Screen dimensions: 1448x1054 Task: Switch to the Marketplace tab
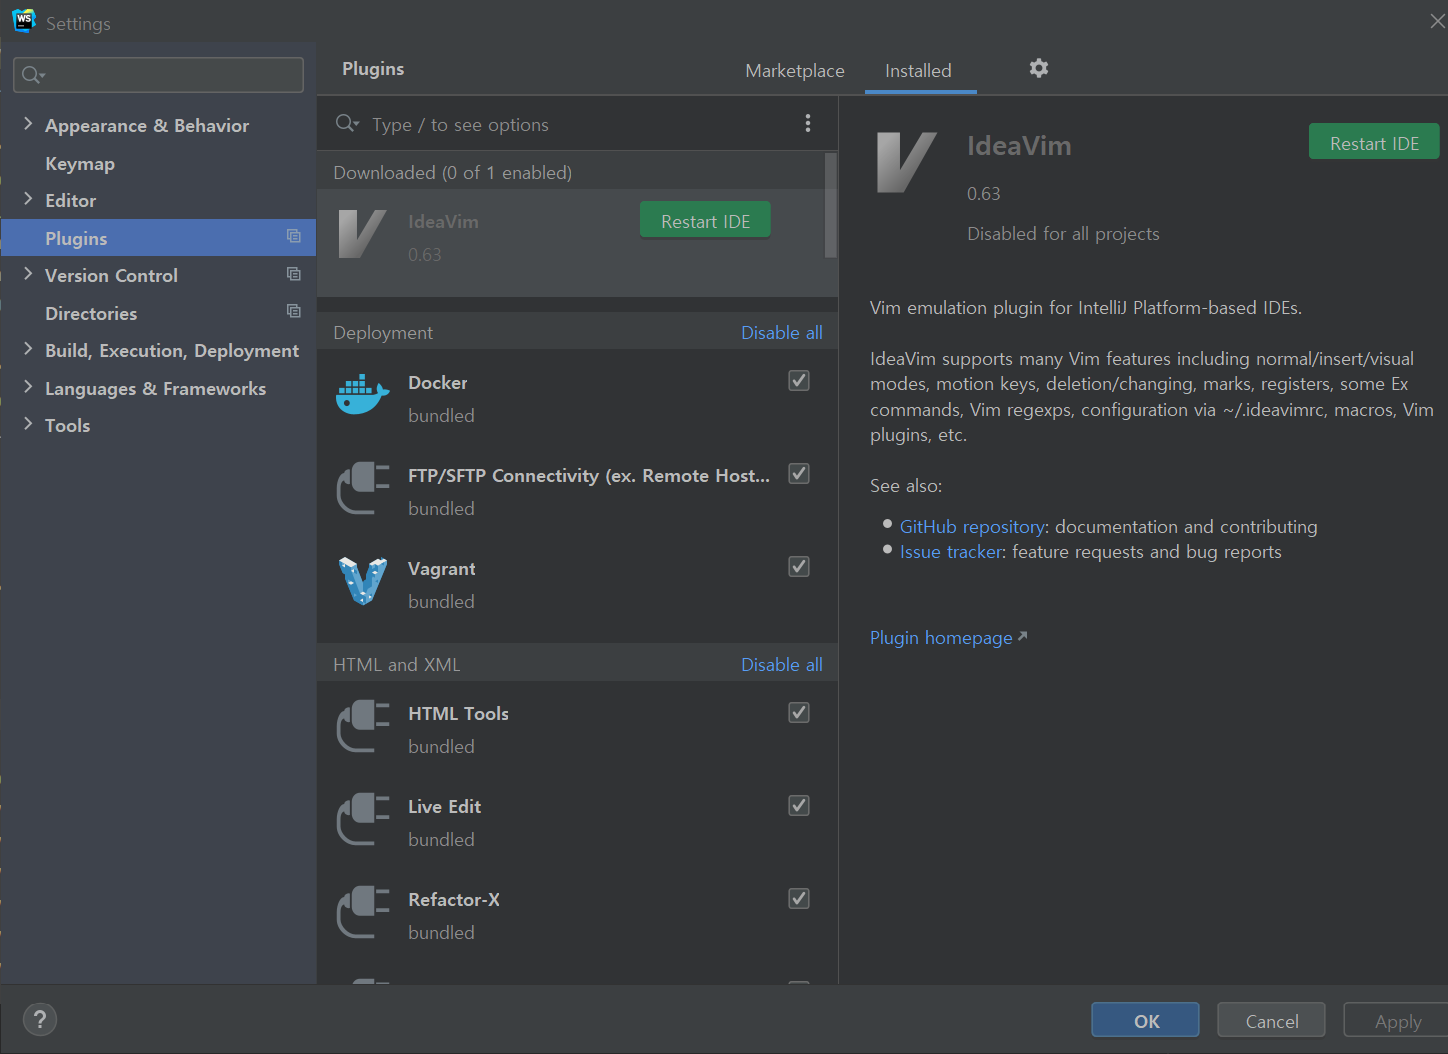(x=795, y=71)
